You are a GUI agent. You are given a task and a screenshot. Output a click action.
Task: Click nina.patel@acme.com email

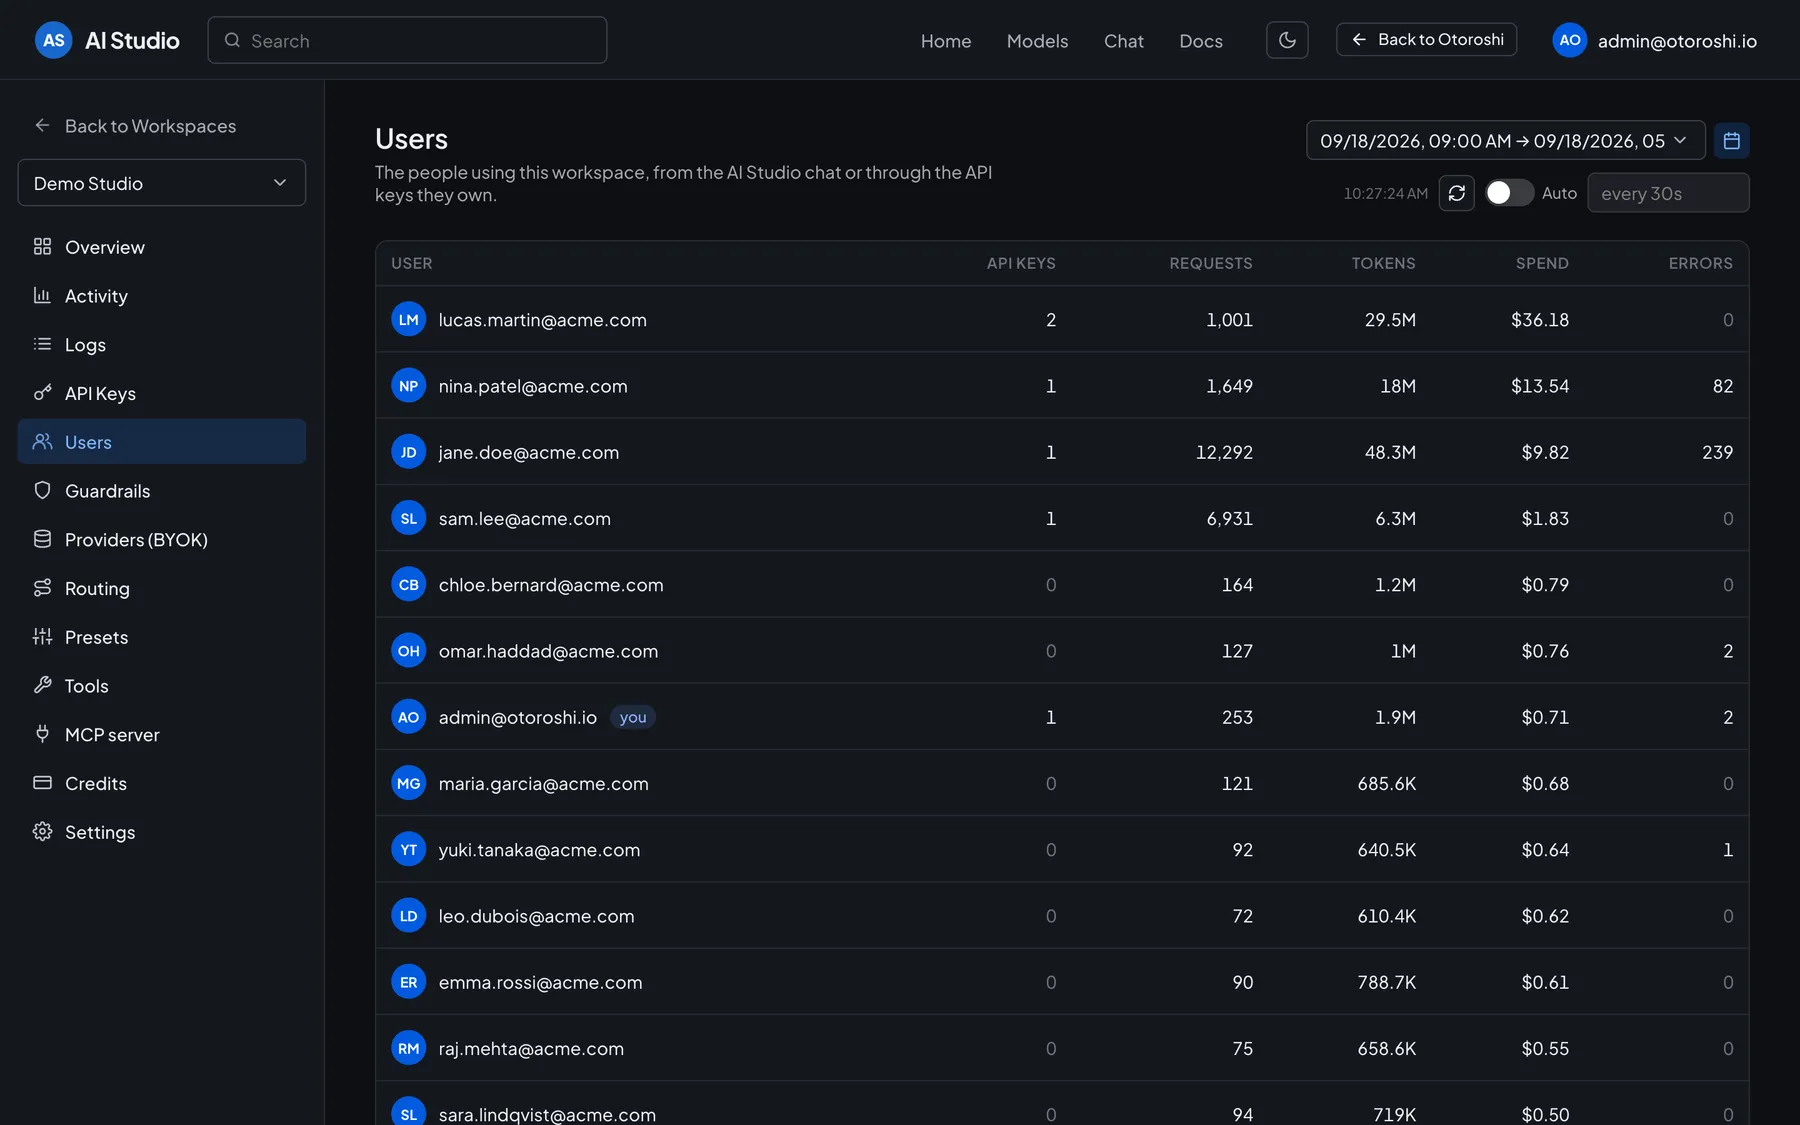click(x=533, y=386)
